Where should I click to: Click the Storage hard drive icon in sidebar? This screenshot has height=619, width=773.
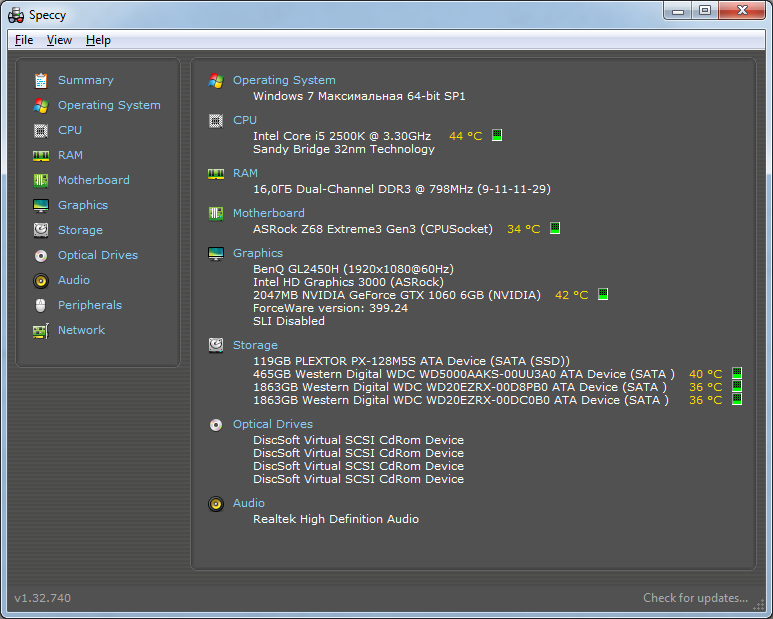tap(41, 230)
